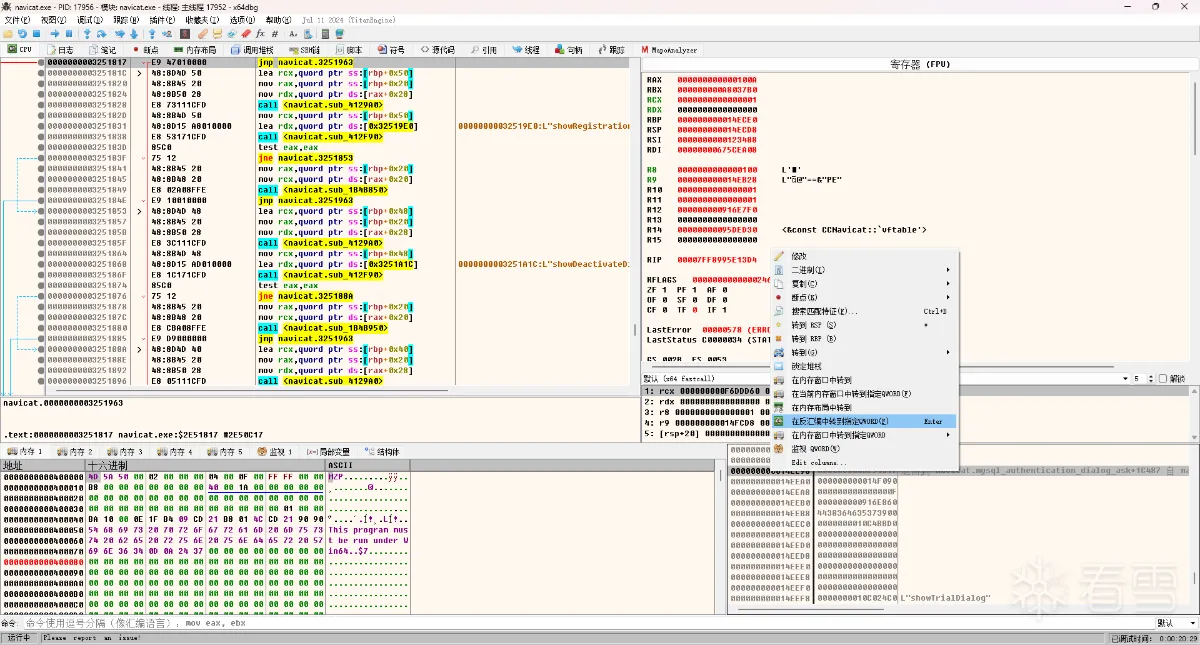1200x645 pixels.
Task: Switch to the 符号 symbols tab
Action: pos(392,50)
